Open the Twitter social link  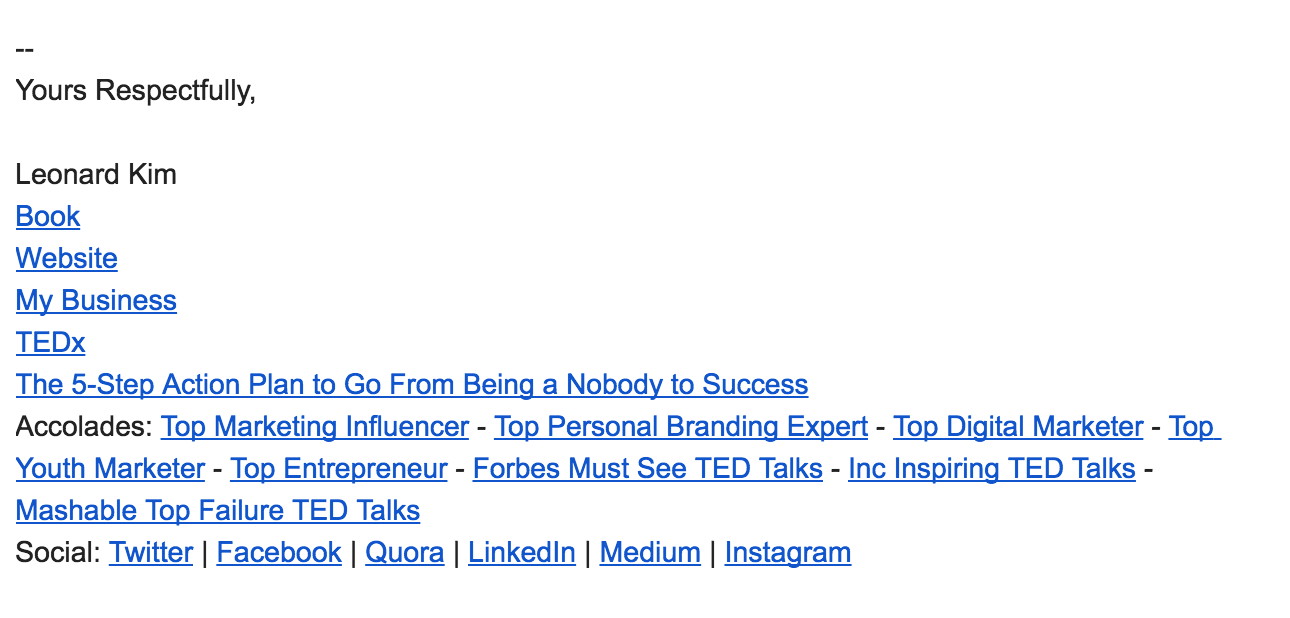click(151, 553)
